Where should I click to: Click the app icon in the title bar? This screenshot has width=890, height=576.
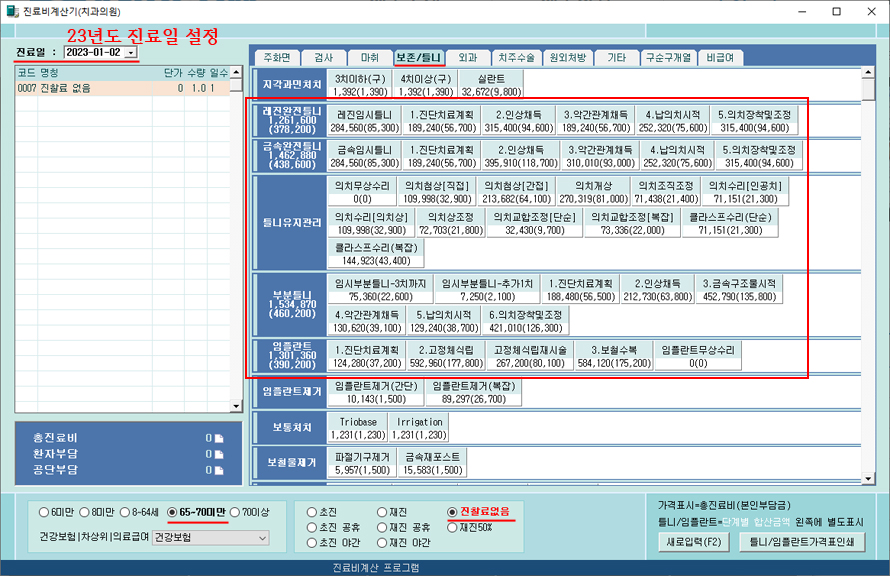(11, 11)
